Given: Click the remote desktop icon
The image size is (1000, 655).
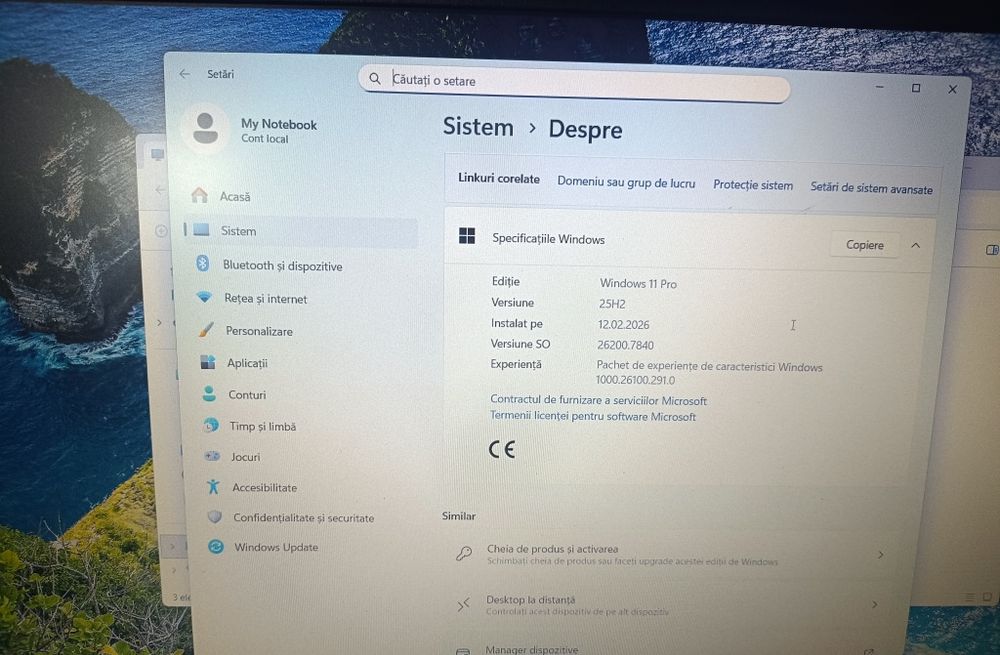Looking at the screenshot, I should [464, 604].
